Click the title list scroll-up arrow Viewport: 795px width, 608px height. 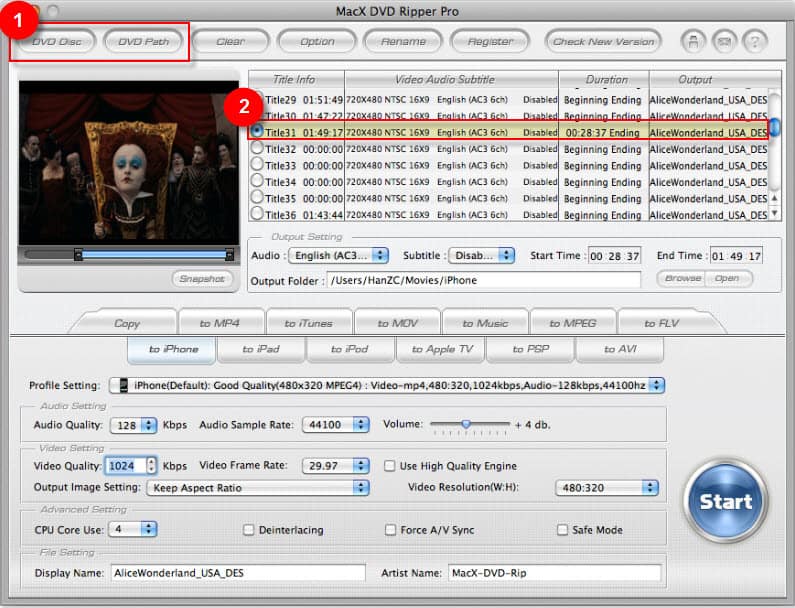point(774,198)
